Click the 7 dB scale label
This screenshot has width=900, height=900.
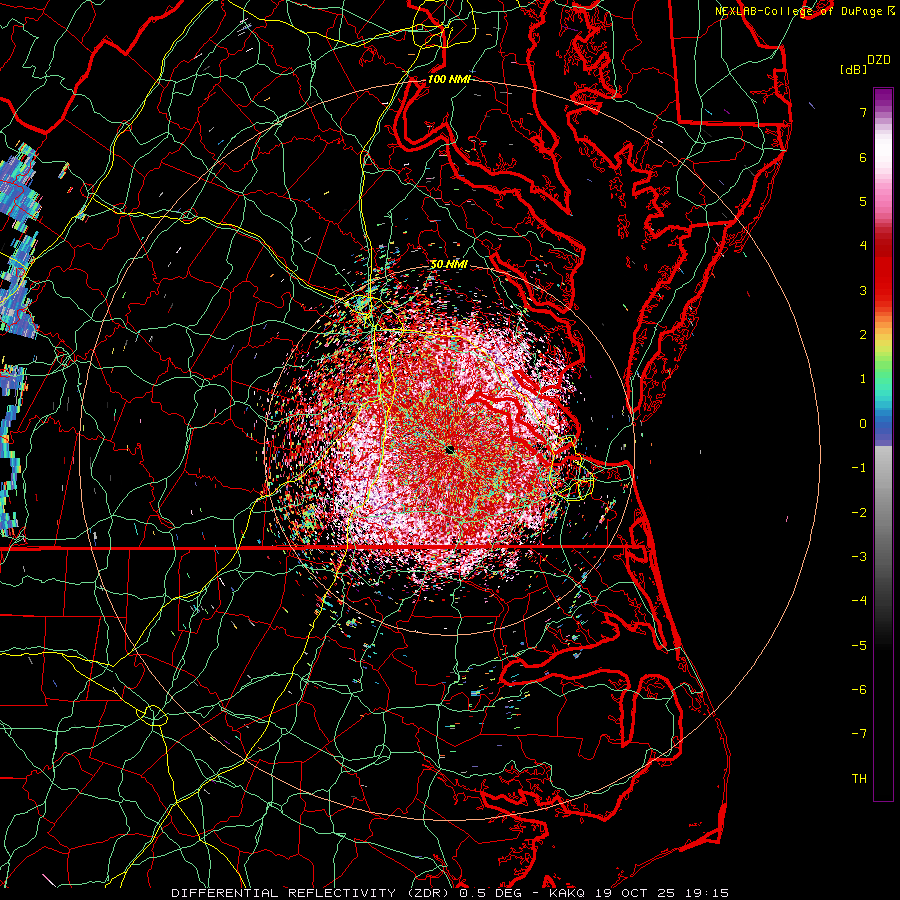tap(863, 112)
